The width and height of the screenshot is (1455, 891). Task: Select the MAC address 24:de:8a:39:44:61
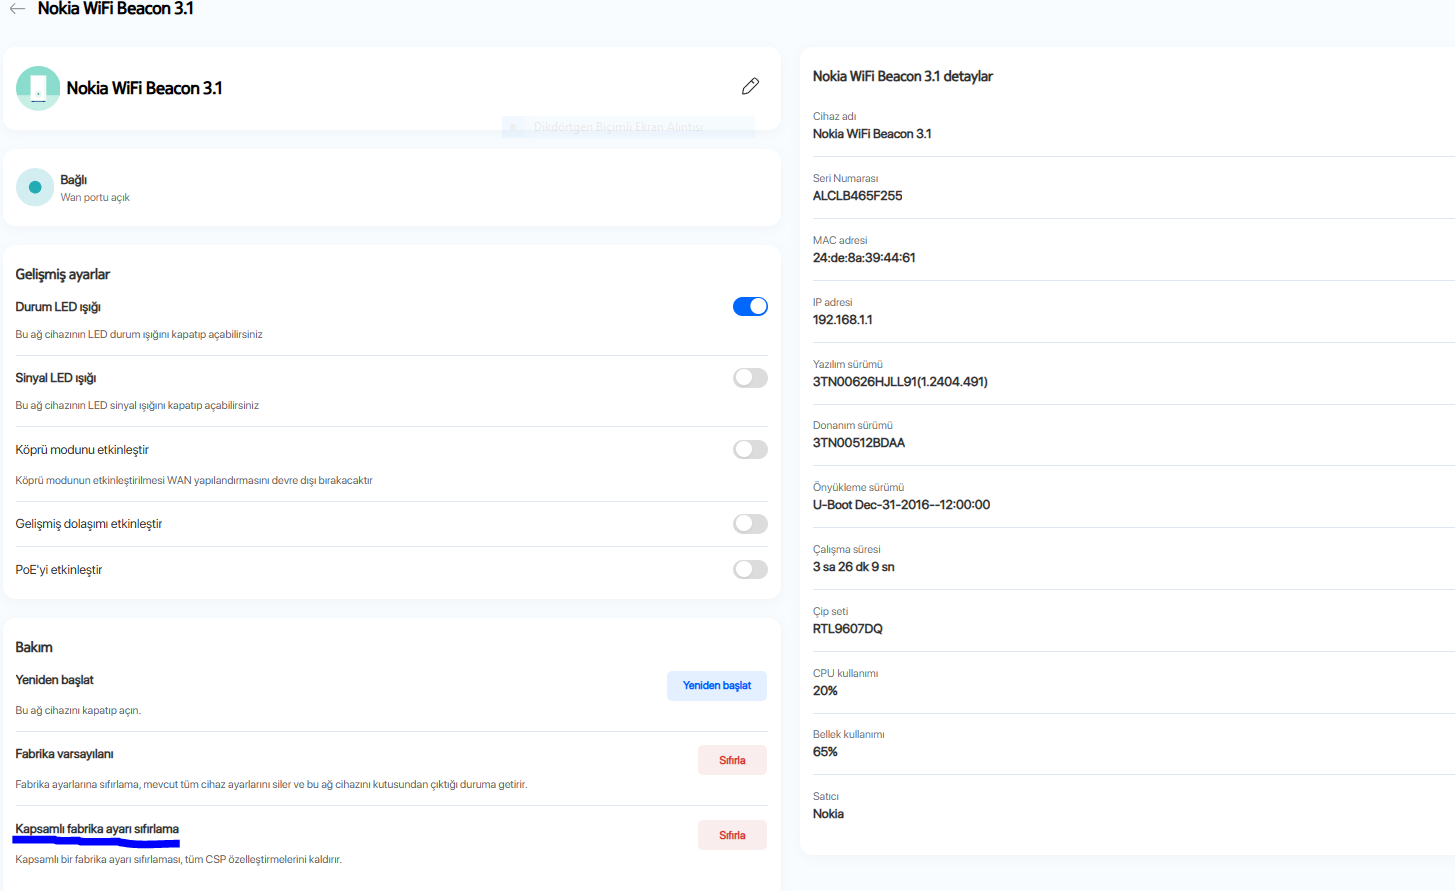click(x=864, y=258)
